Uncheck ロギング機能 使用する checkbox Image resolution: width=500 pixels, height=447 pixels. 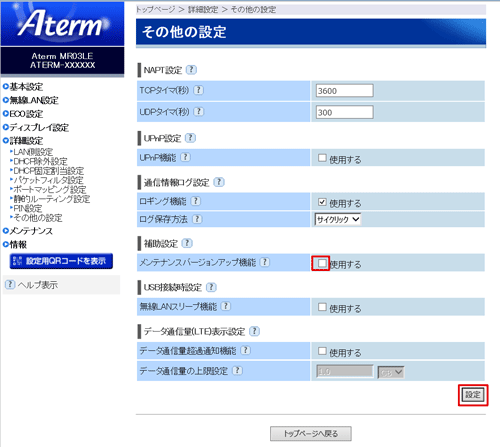pyautogui.click(x=322, y=202)
